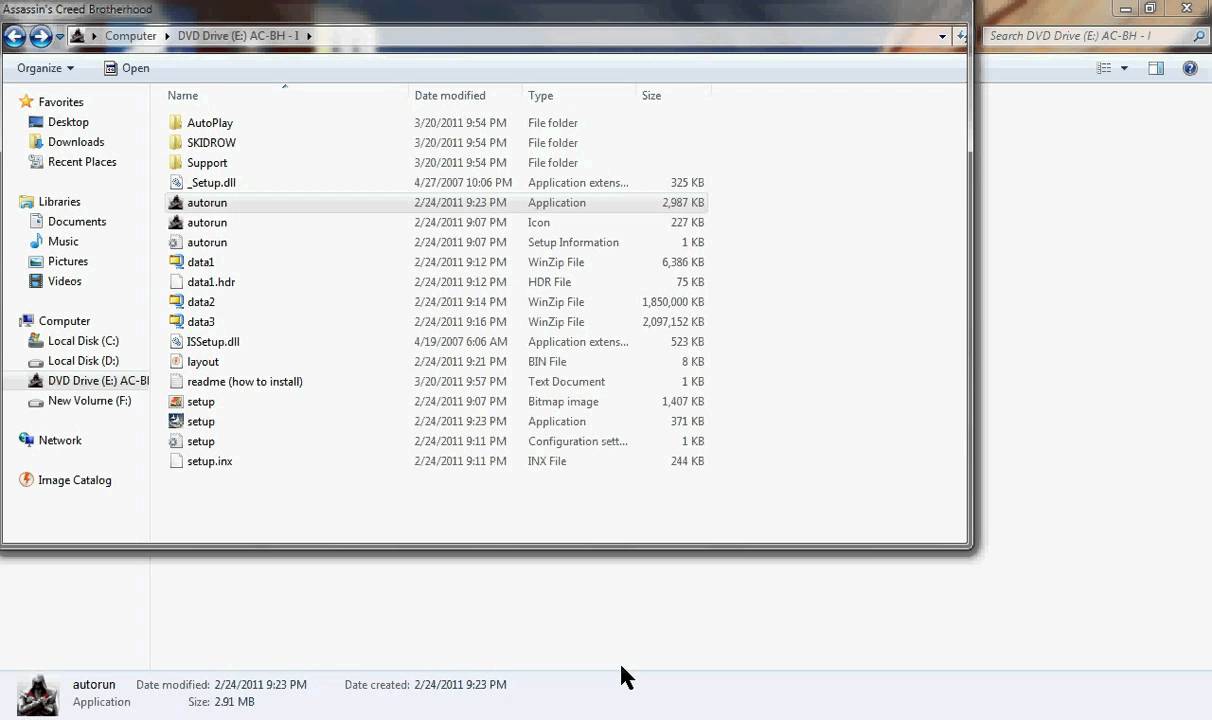This screenshot has width=1212, height=720.
Task: Open Local Disk (C:)
Action: 83,341
